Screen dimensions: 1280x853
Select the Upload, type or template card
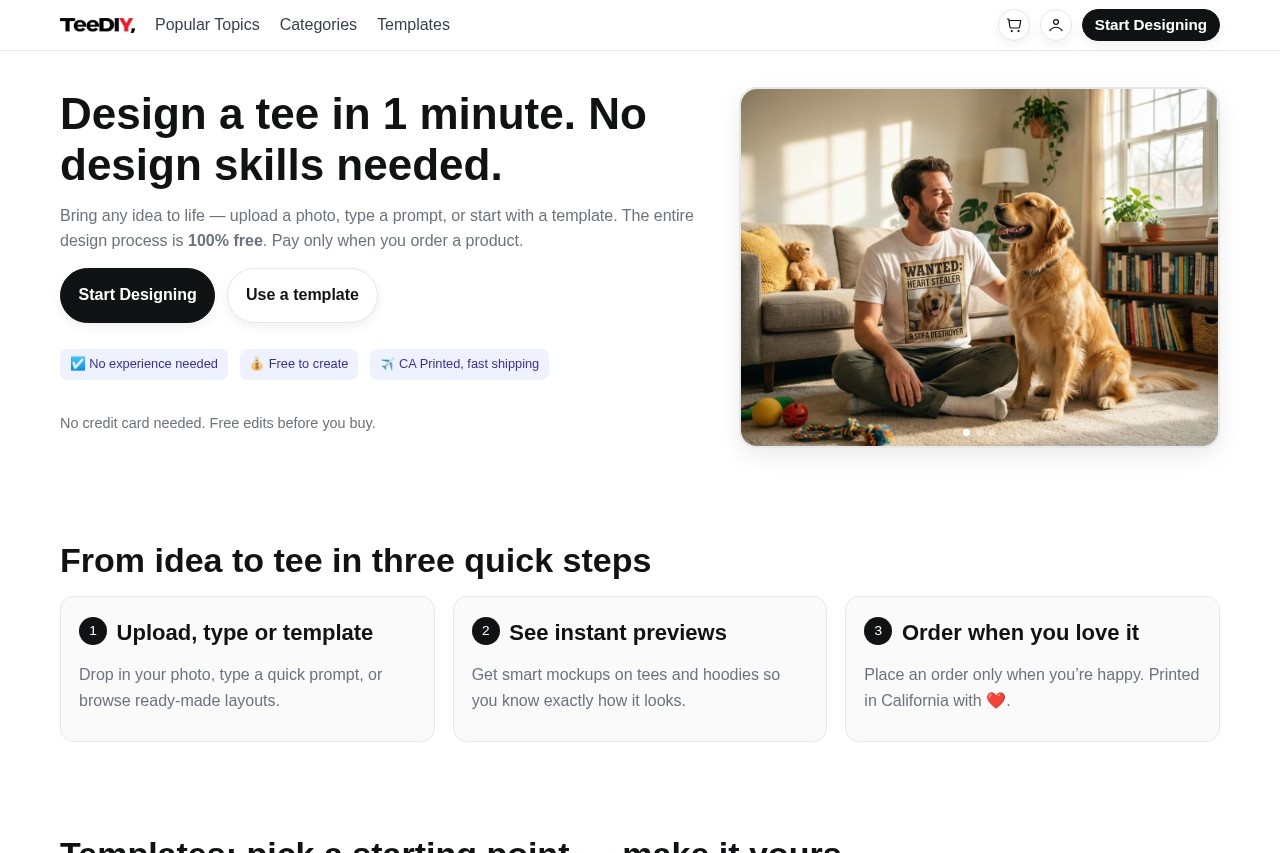[x=247, y=669]
